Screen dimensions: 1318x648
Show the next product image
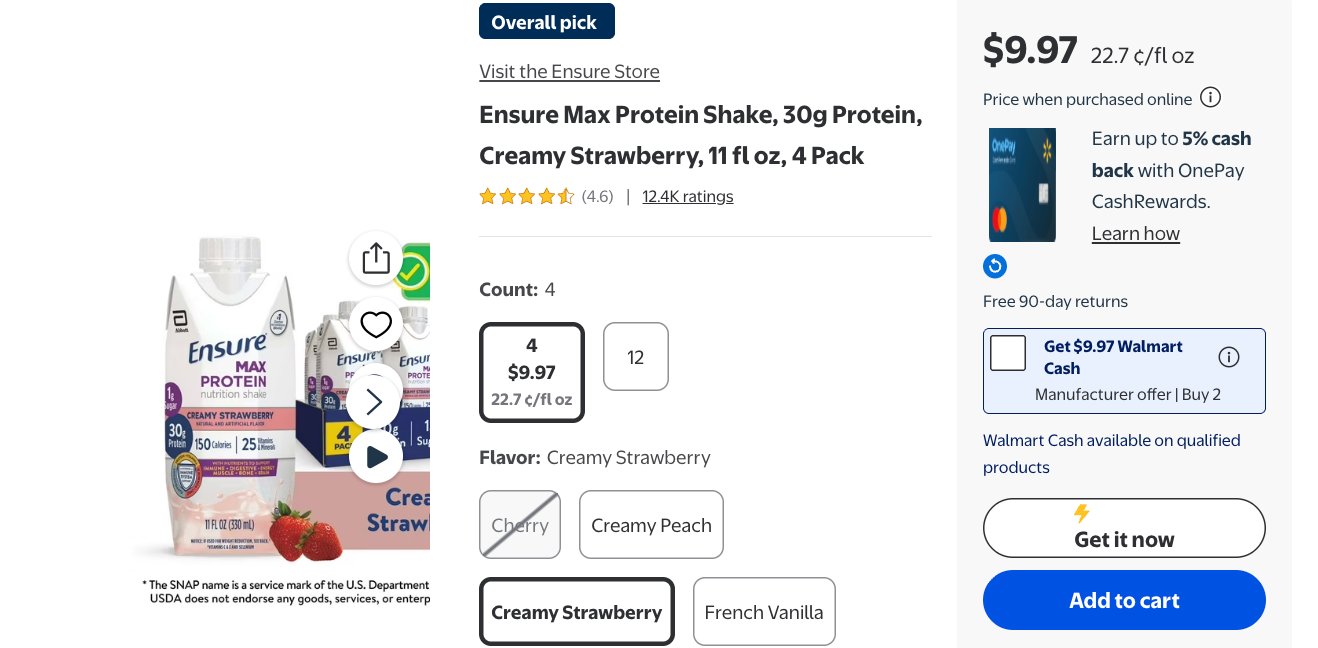[x=373, y=400]
